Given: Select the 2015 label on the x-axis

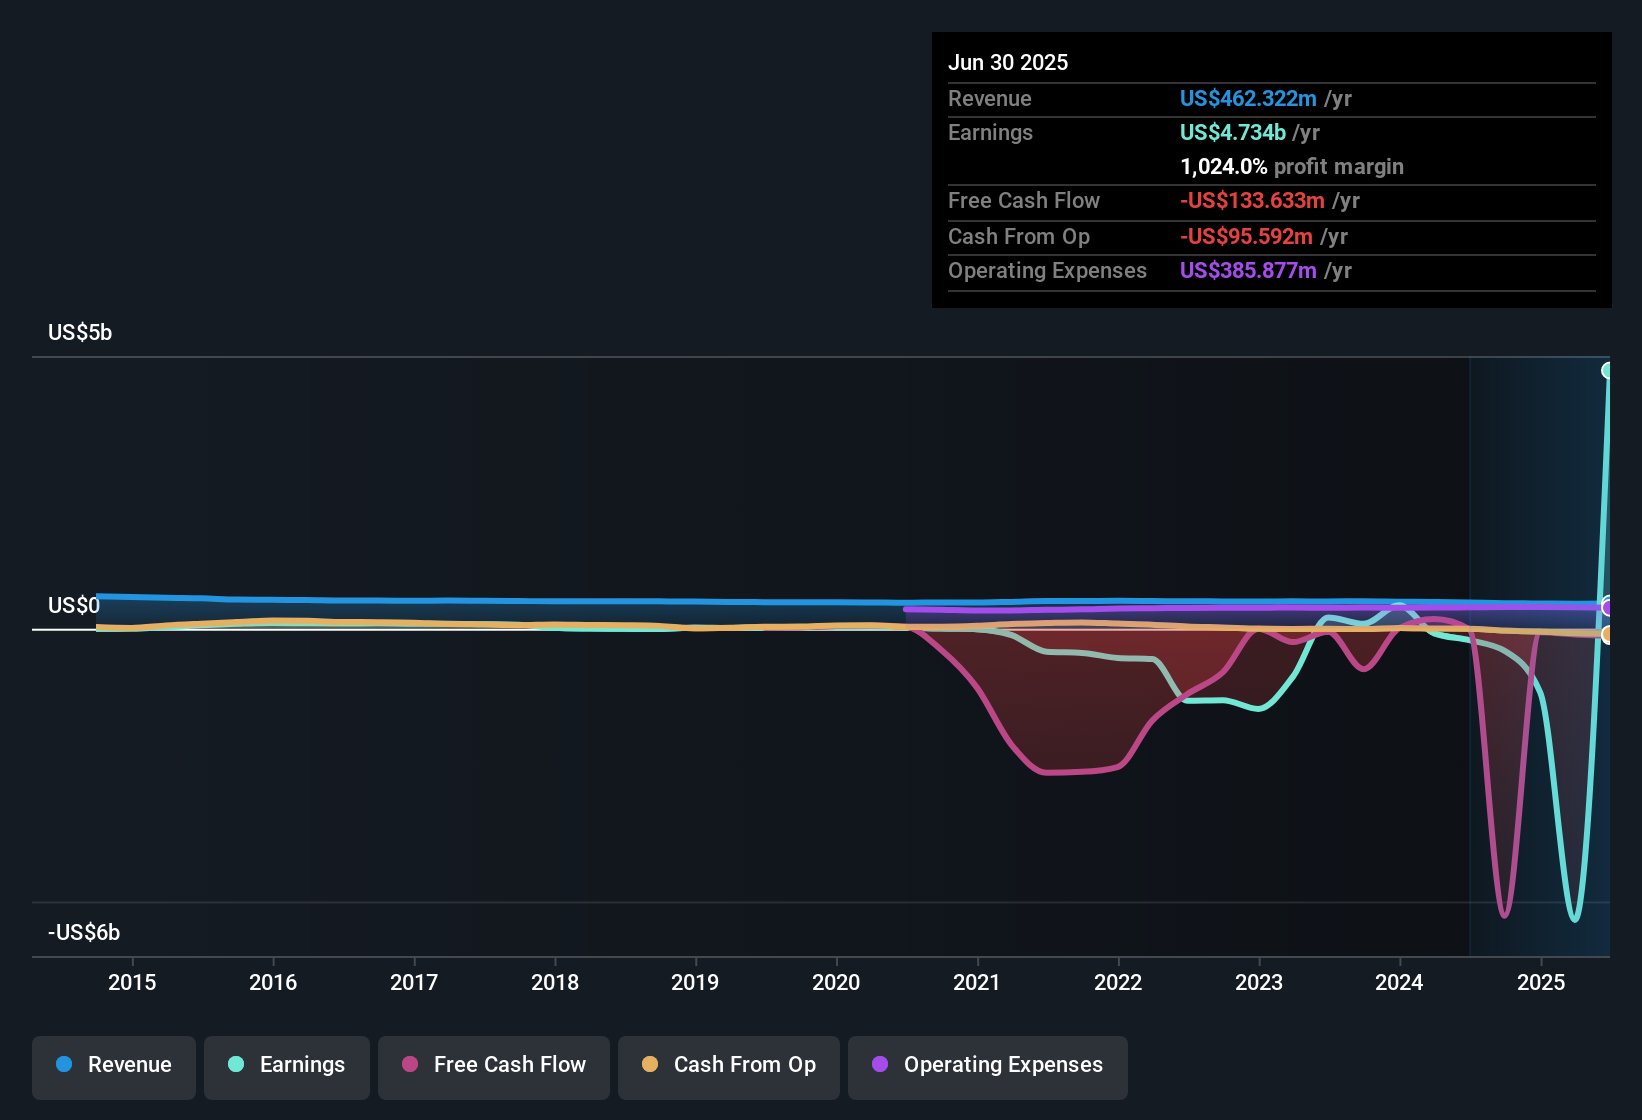Looking at the screenshot, I should coord(132,982).
